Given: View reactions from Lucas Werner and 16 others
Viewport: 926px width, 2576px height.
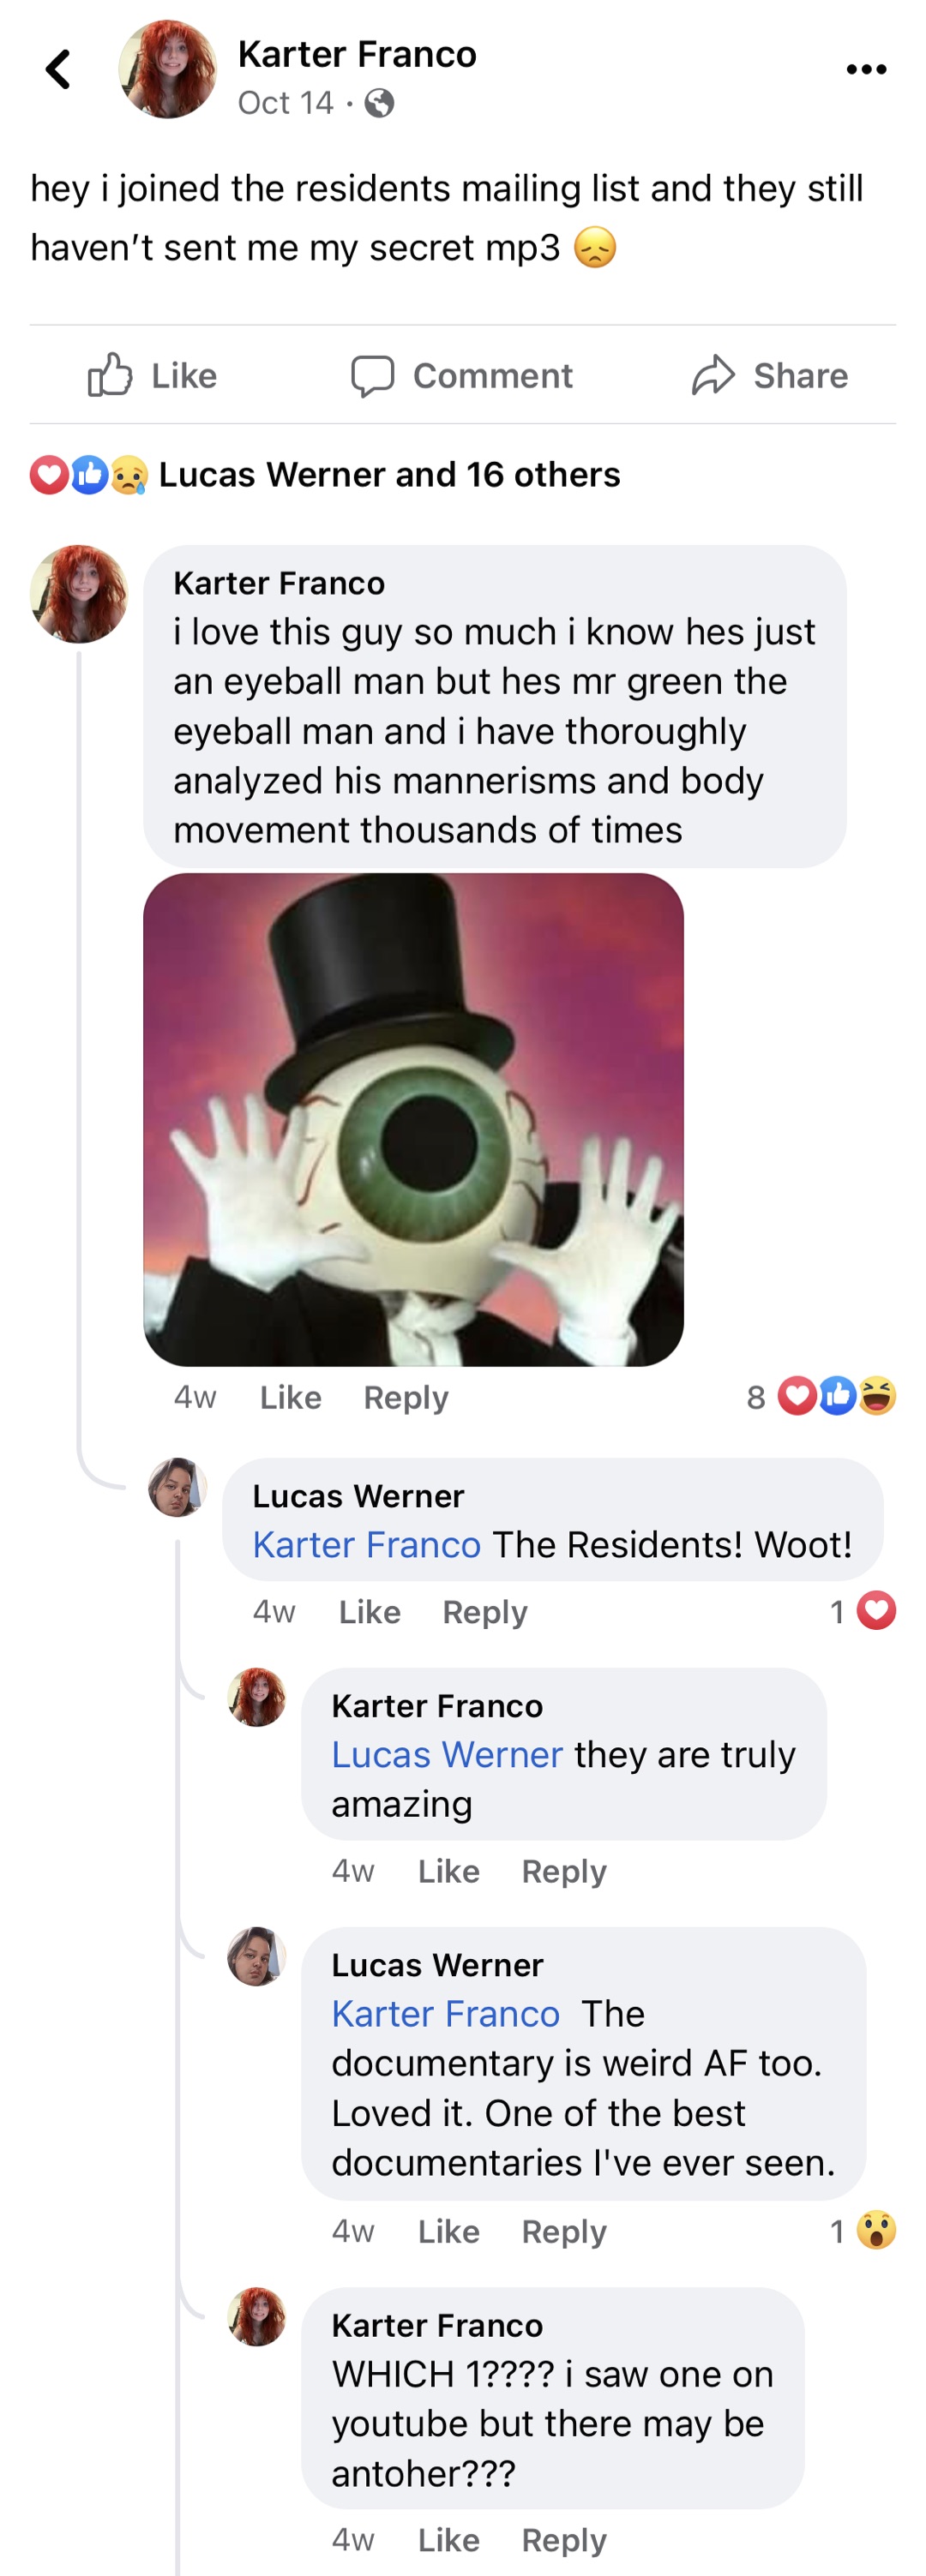Looking at the screenshot, I should (325, 474).
